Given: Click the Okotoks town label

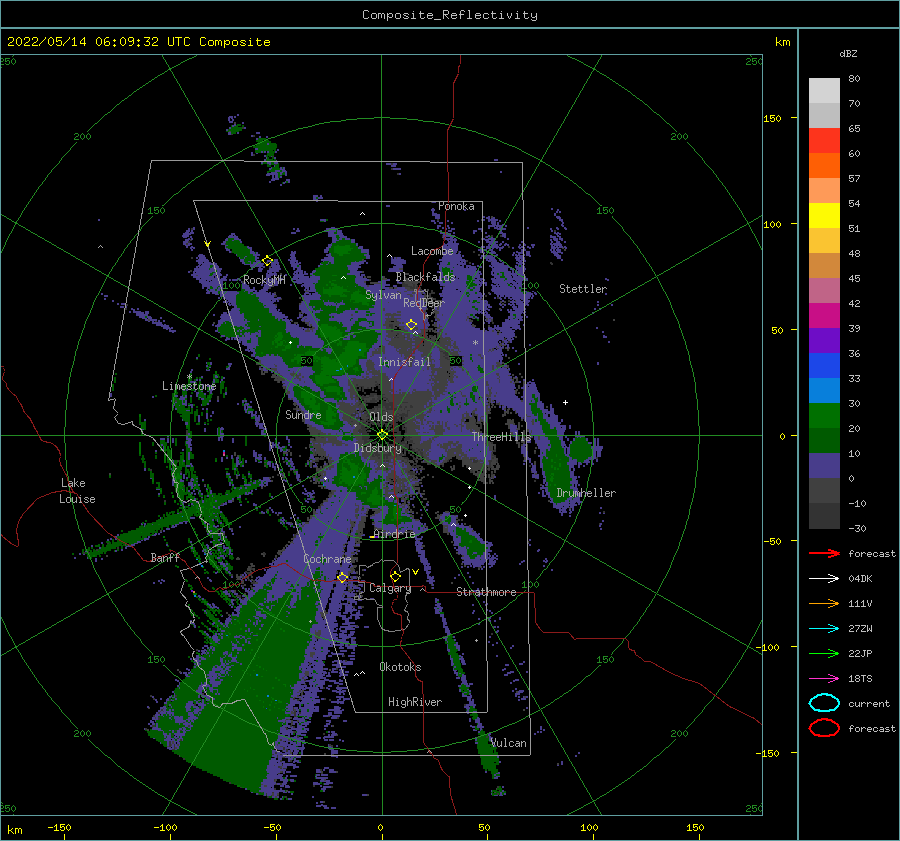Looking at the screenshot, I should click(400, 667).
